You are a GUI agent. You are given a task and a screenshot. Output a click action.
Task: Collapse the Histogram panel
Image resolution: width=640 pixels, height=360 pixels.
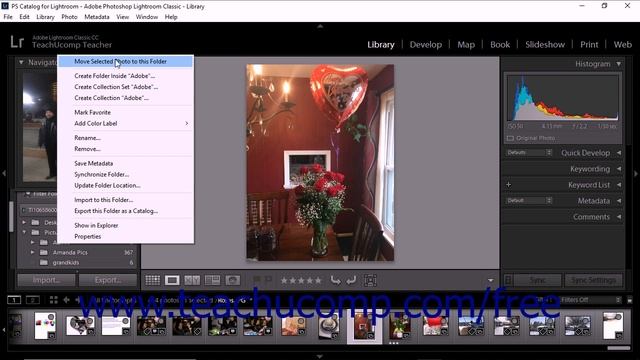pyautogui.click(x=619, y=64)
